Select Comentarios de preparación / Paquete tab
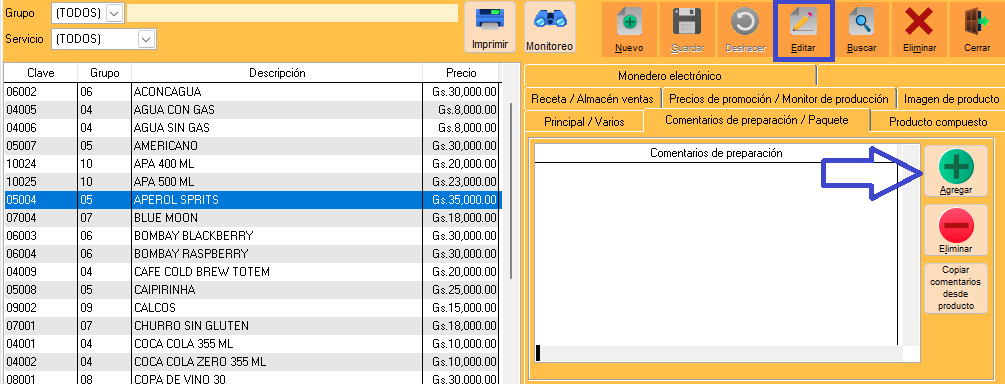This screenshot has width=1005, height=384. (757, 120)
